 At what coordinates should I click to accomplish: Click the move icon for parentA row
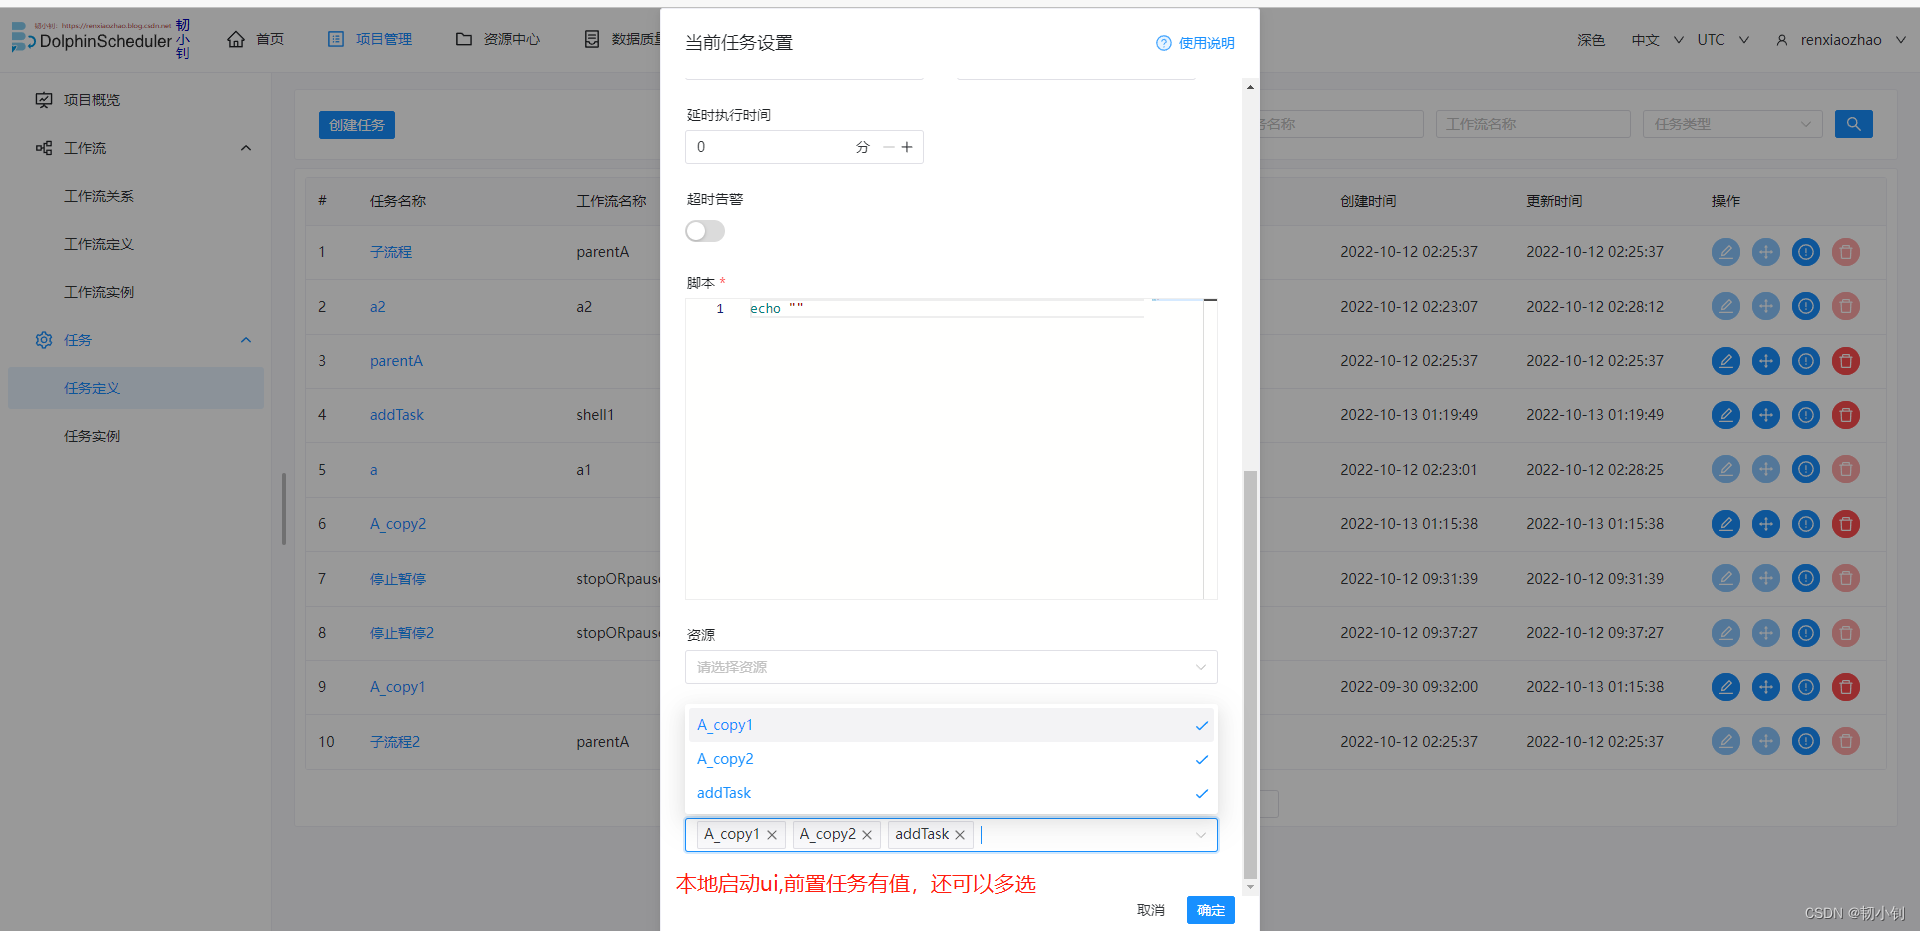tap(1766, 361)
